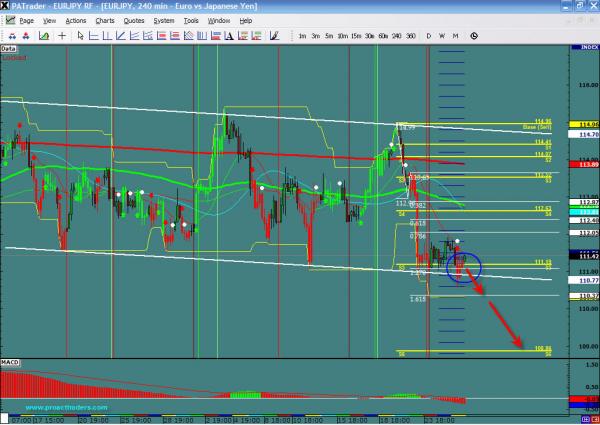
Task: Open the Actions menu
Action: point(75,20)
